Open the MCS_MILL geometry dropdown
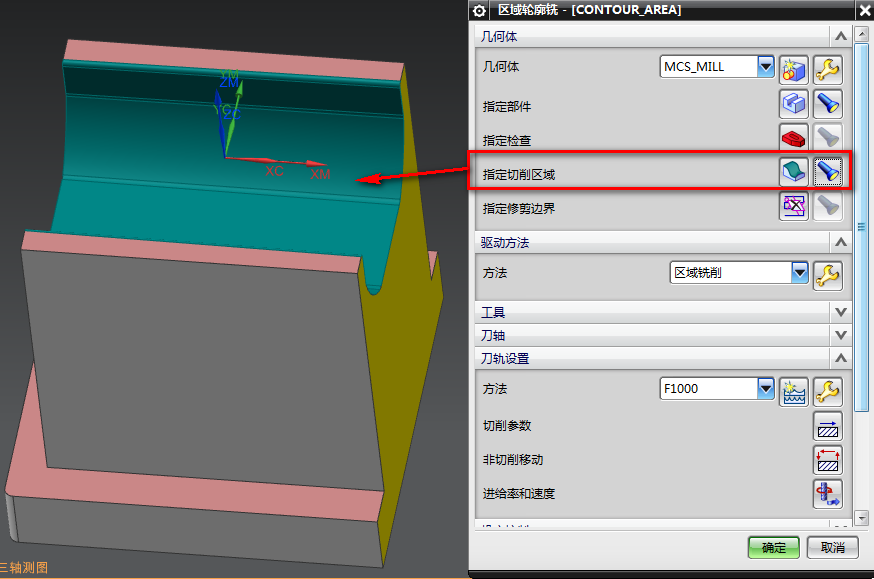The image size is (874, 579). [766, 67]
